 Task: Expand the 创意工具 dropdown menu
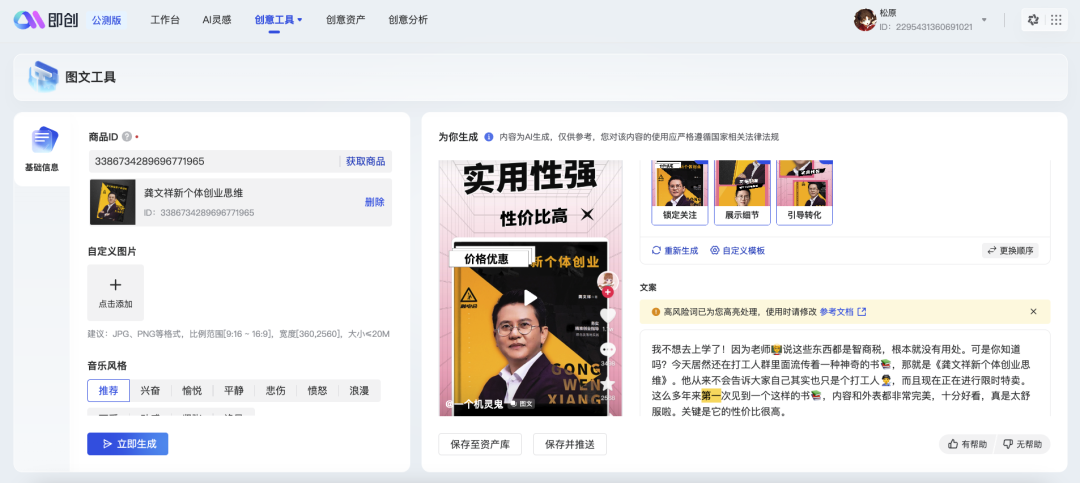[278, 20]
